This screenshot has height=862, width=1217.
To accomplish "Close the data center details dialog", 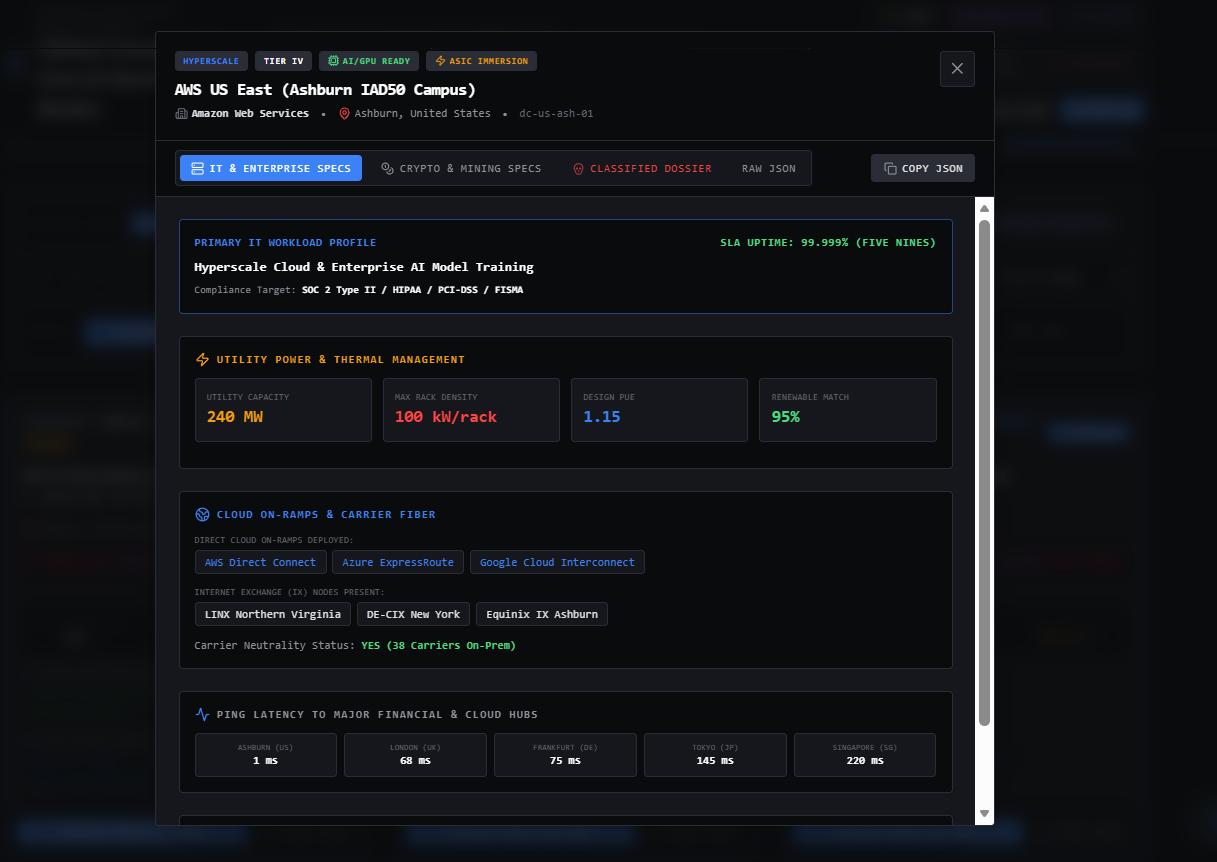I will click(x=957, y=69).
